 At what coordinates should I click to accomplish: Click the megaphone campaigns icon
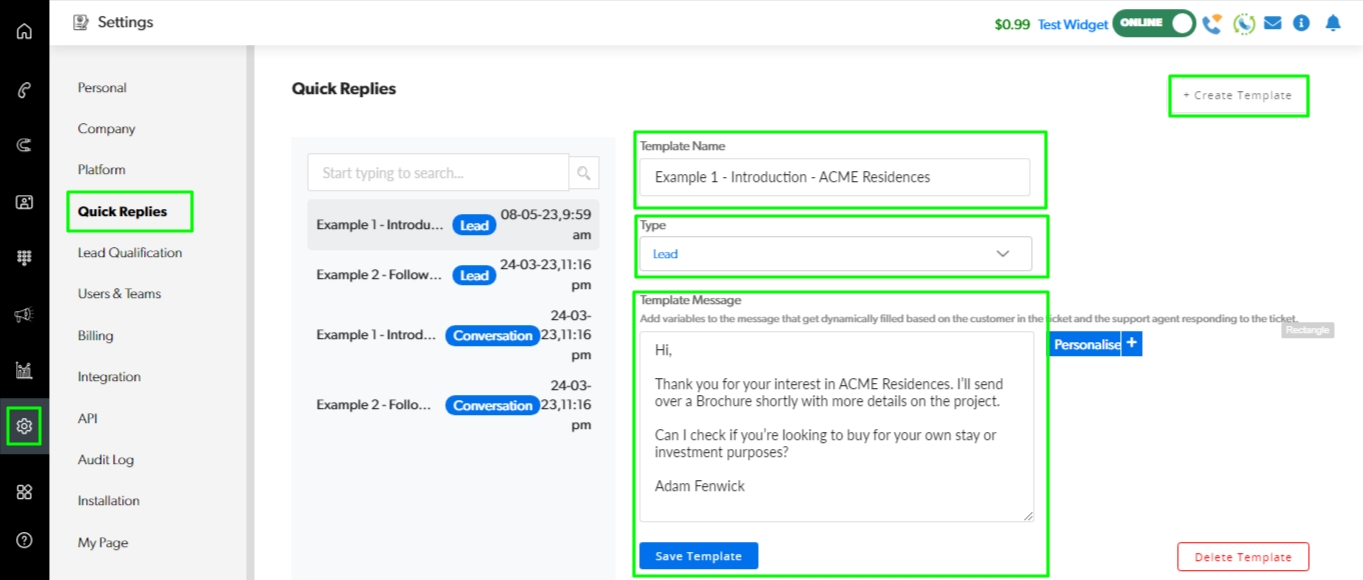point(24,315)
